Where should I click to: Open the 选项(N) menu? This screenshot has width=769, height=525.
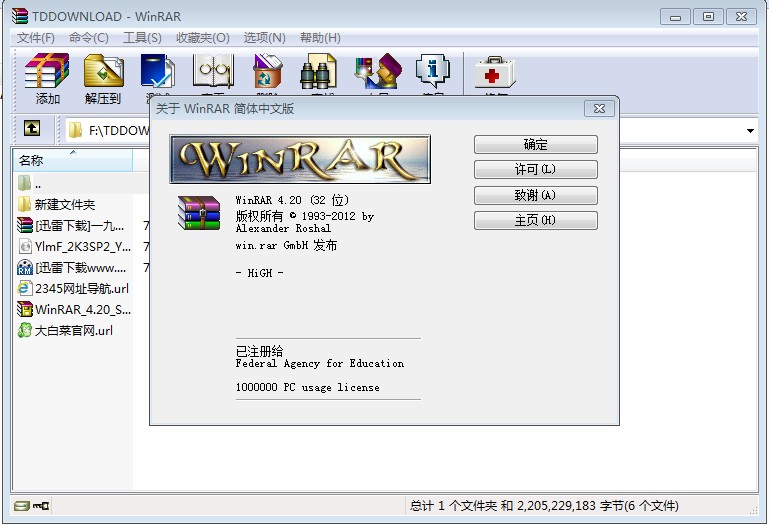(x=264, y=38)
